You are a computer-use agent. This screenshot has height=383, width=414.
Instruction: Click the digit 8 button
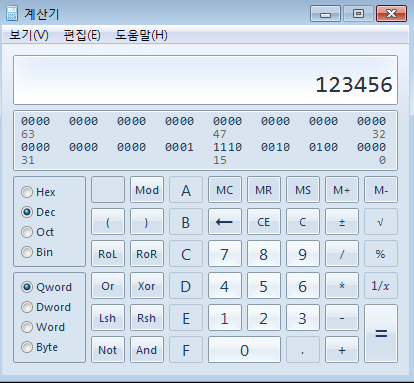pyautogui.click(x=264, y=254)
